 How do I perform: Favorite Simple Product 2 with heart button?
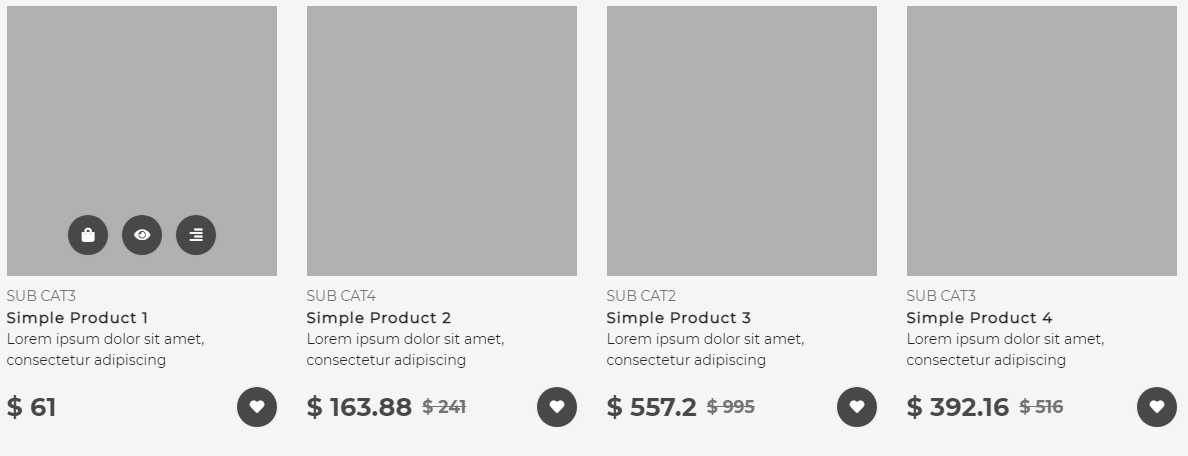557,407
